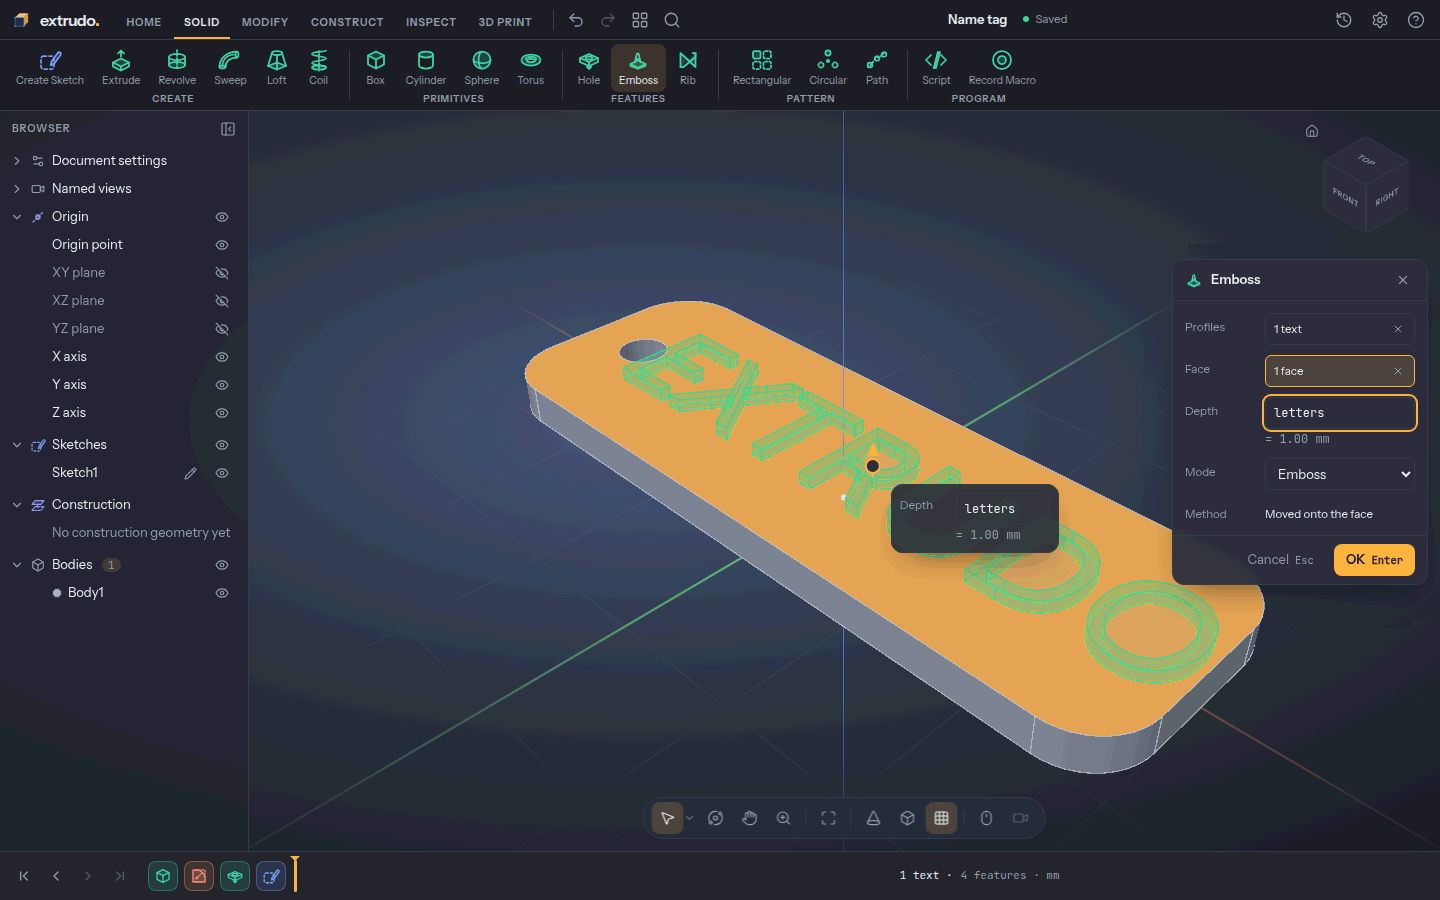Start a Rectangular pattern

coord(762,68)
